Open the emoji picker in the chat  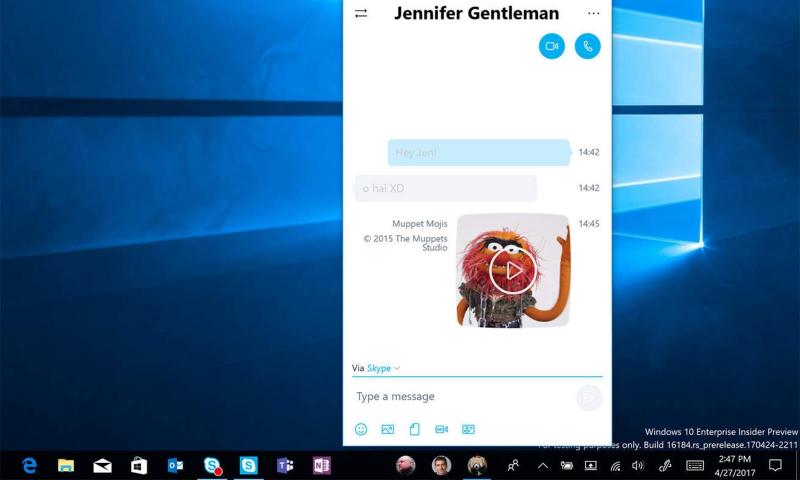click(x=361, y=430)
